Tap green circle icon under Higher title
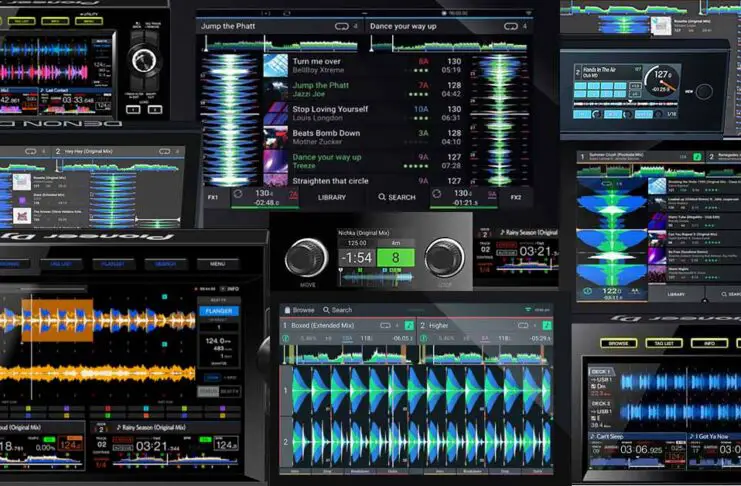This screenshot has width=741, height=486. point(423,338)
